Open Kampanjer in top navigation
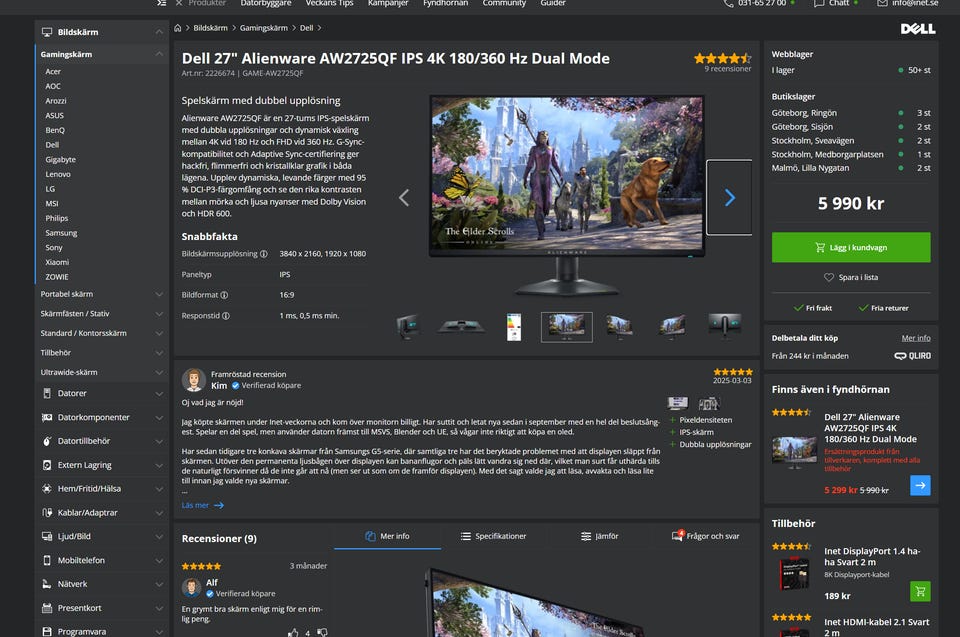This screenshot has height=637, width=960. pos(388,3)
